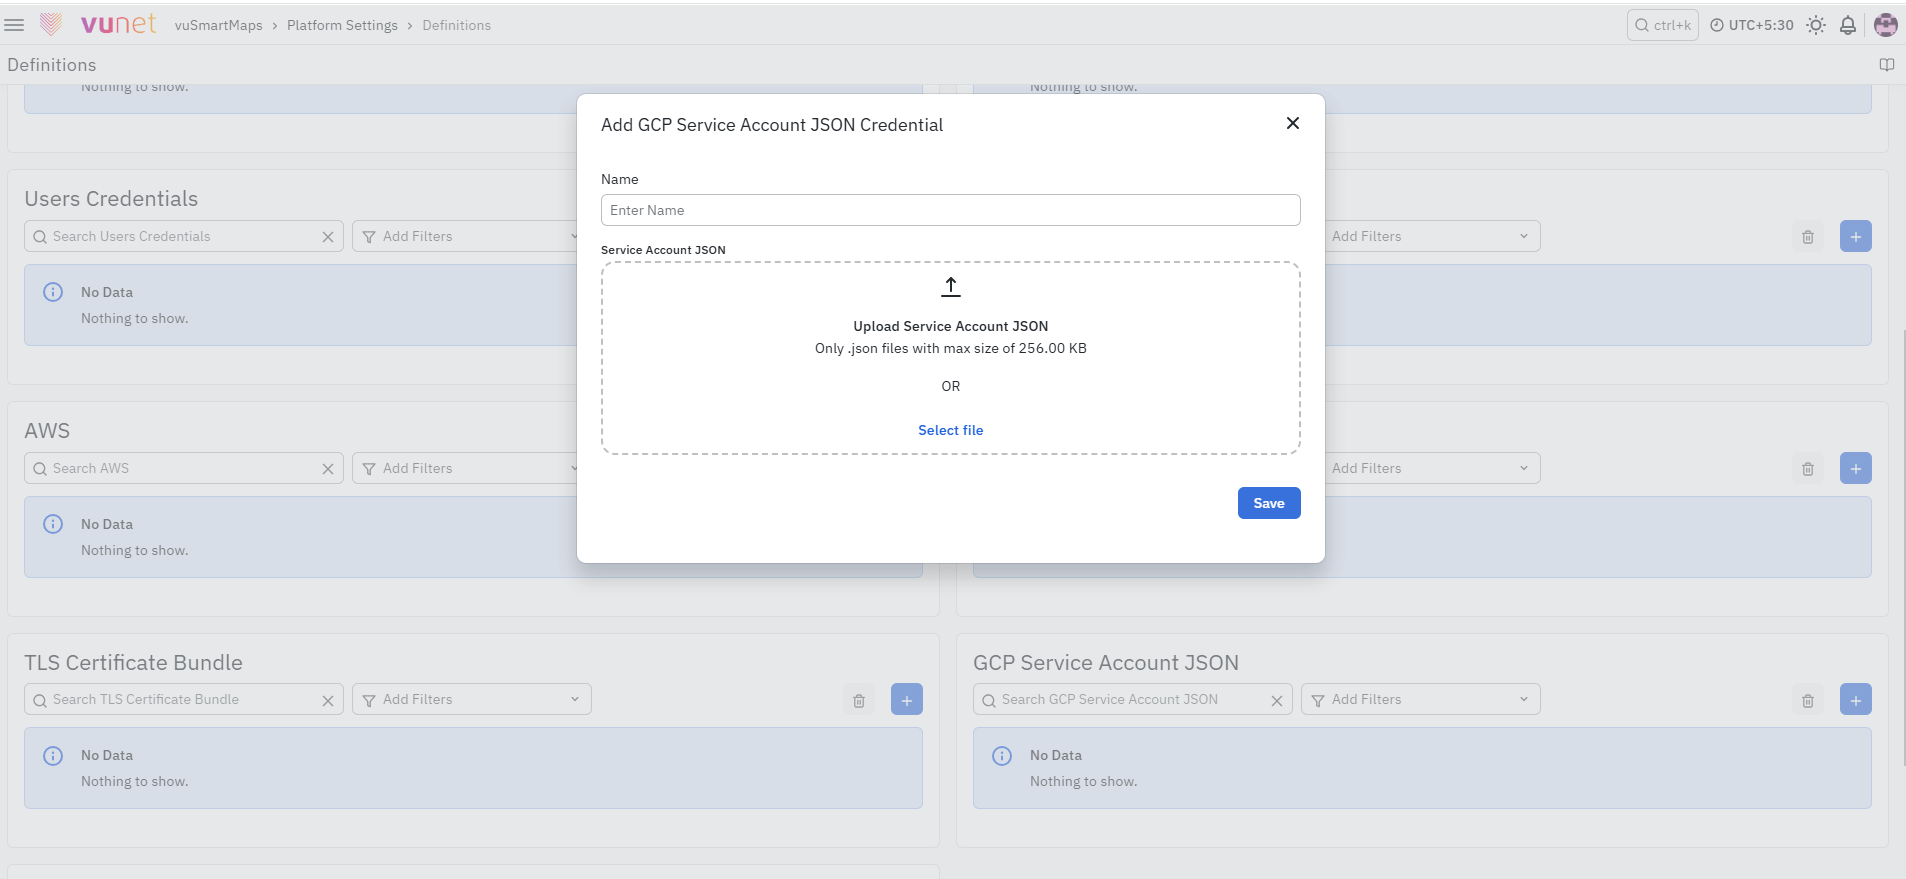Open the documentation book icon
Image resolution: width=1906 pixels, height=879 pixels.
(x=1887, y=65)
